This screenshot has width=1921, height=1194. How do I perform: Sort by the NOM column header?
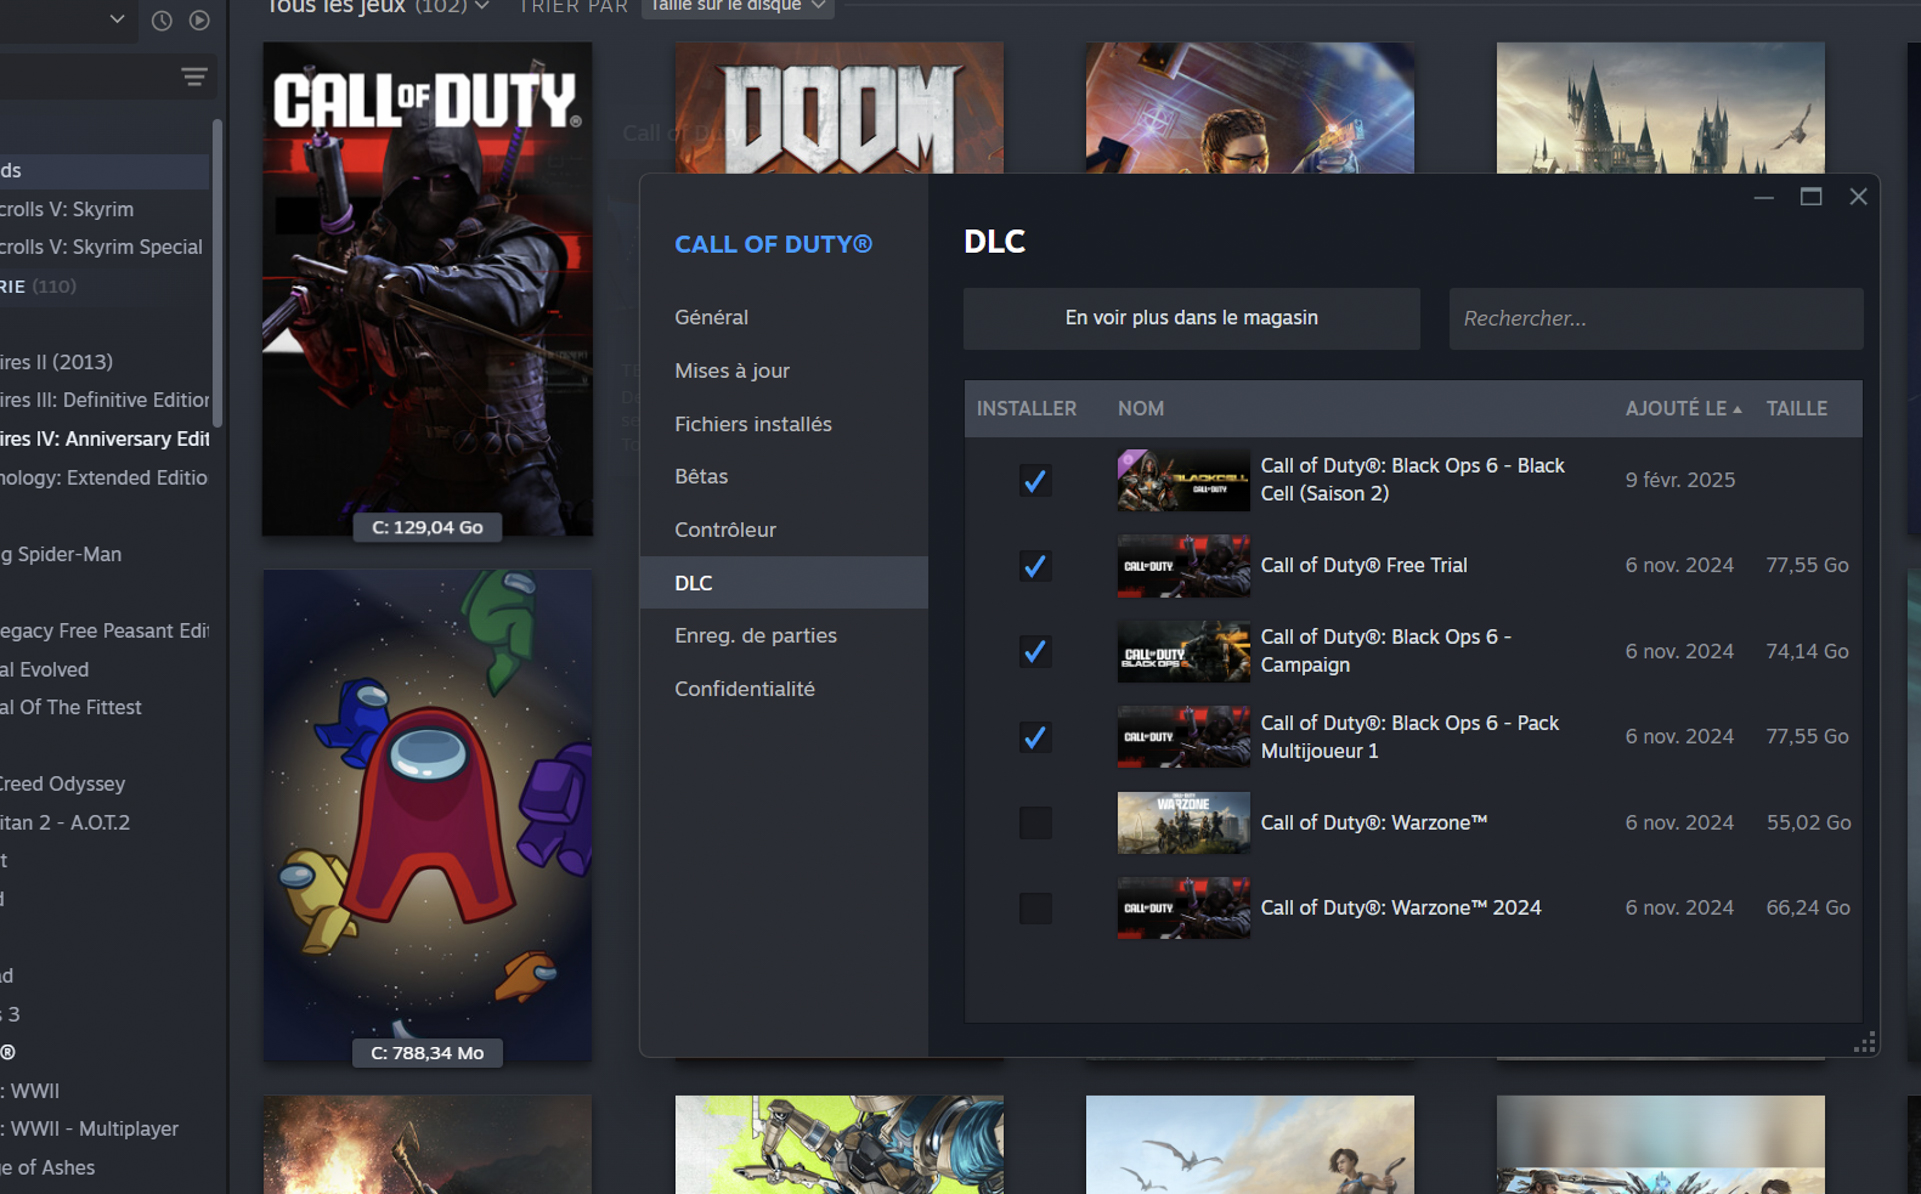pyautogui.click(x=1140, y=408)
